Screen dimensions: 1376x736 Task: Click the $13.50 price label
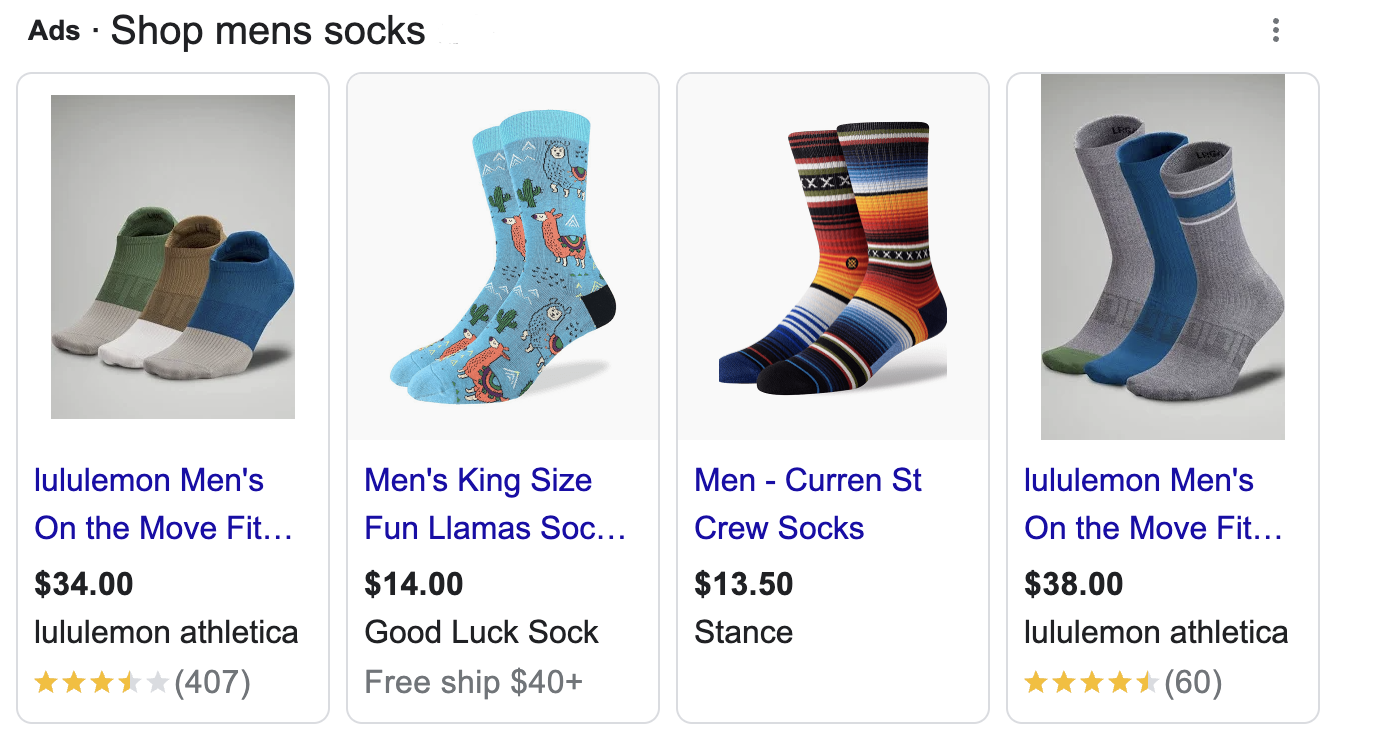click(x=744, y=583)
